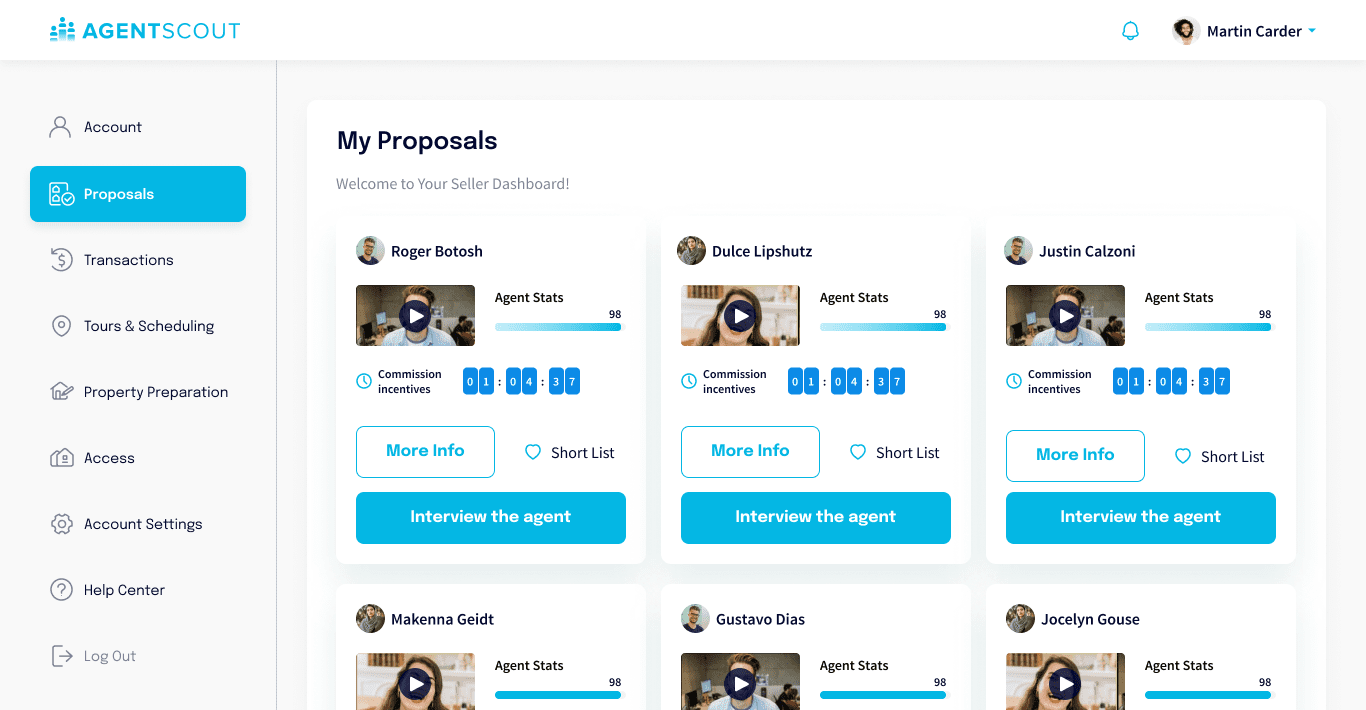Toggle Short List heart for Roger Botosh
Image resolution: width=1366 pixels, height=710 pixels.
click(533, 452)
